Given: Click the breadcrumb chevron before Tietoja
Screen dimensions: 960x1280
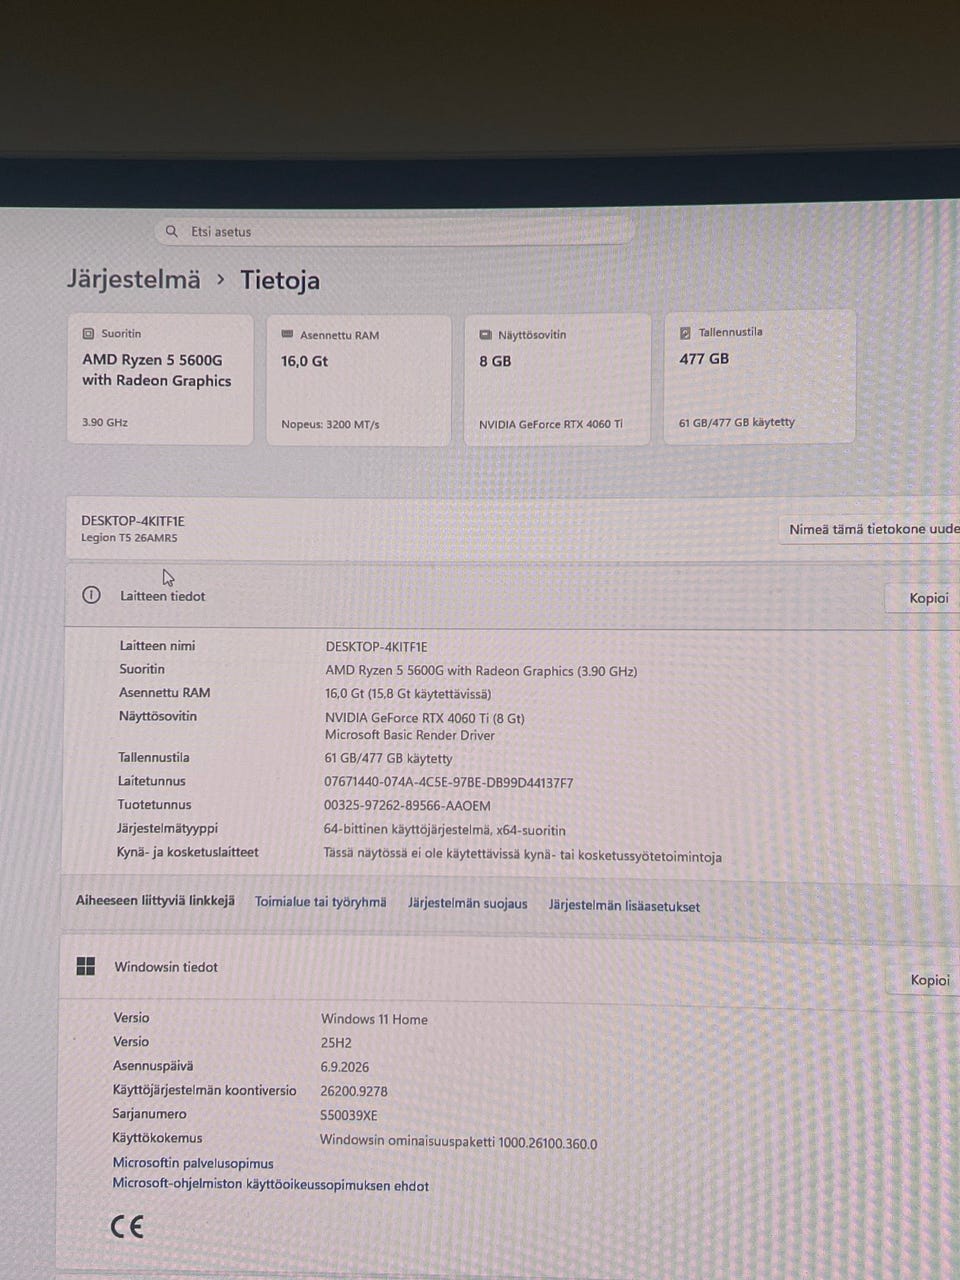Looking at the screenshot, I should [x=221, y=281].
